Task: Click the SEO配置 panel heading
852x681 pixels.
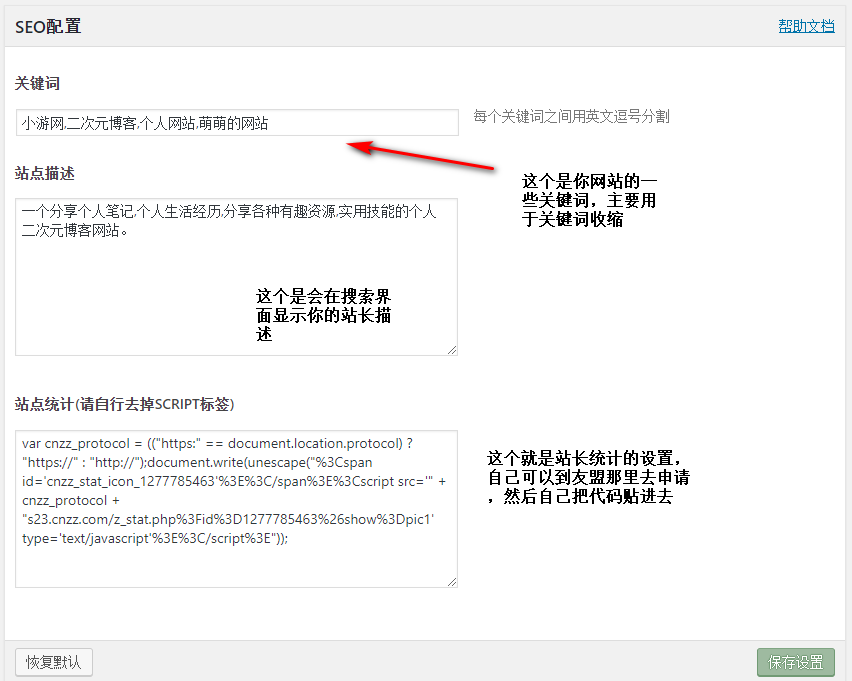Action: (x=48, y=27)
